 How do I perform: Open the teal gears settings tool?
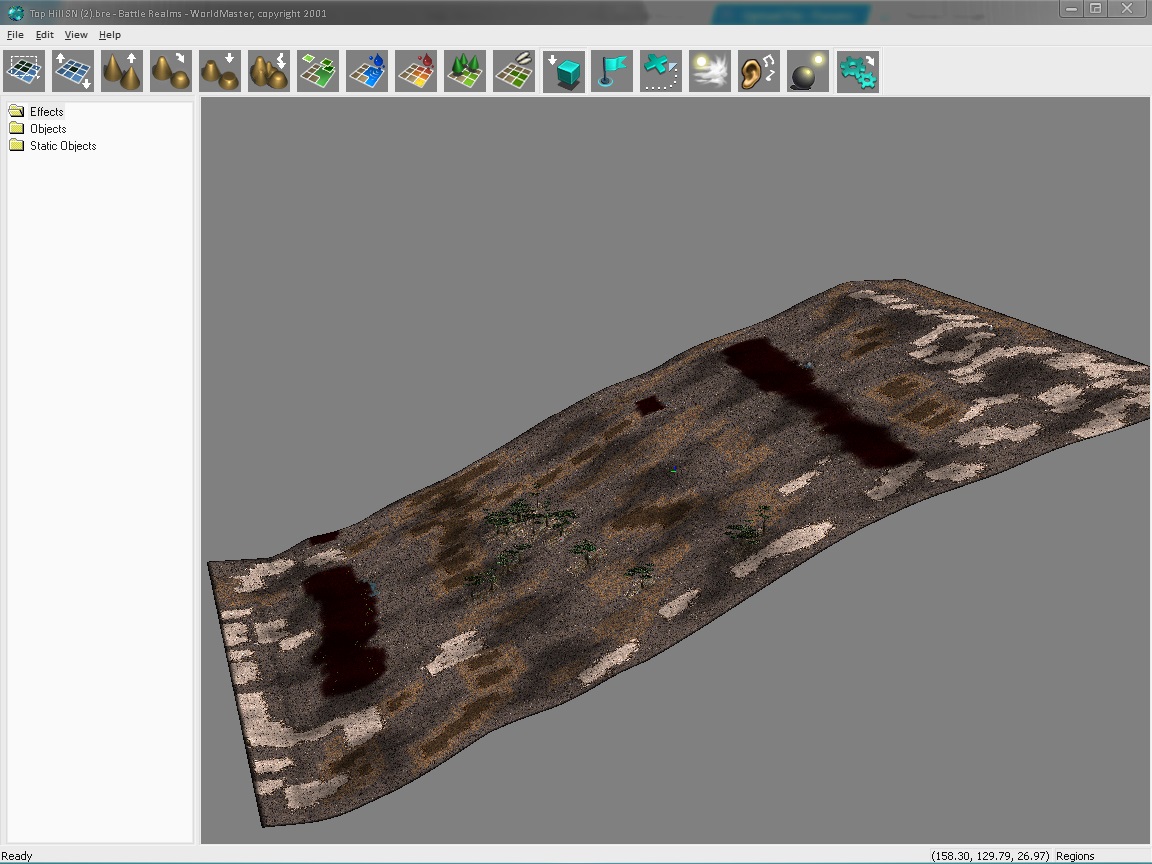857,71
